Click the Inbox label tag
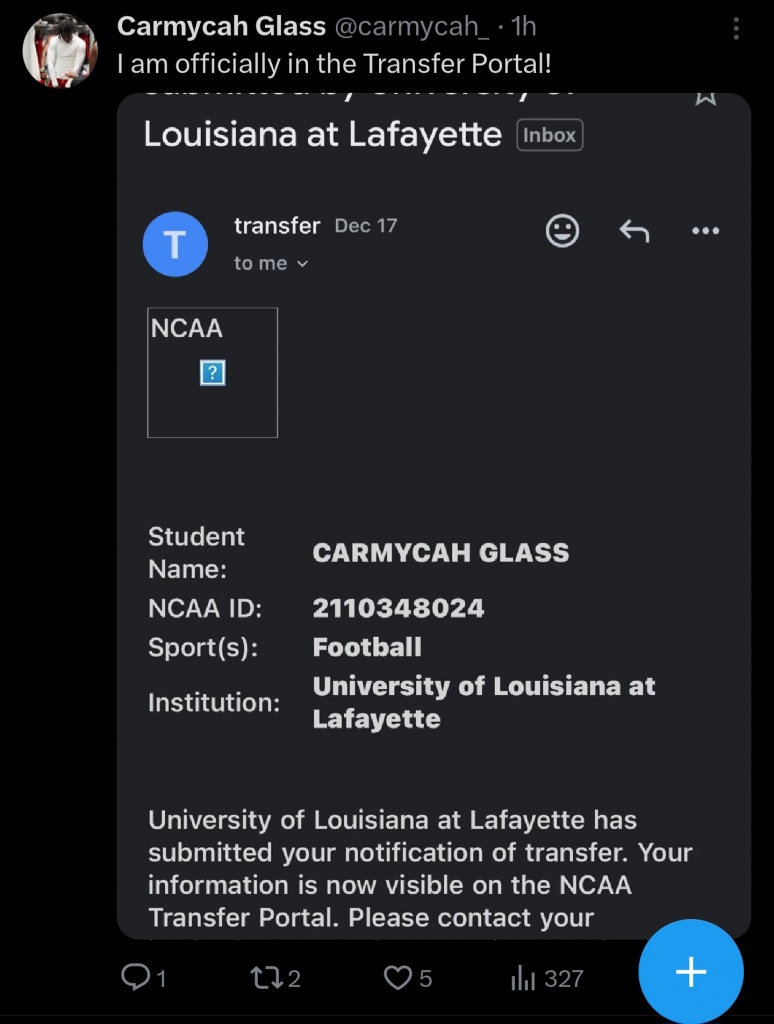774x1024 pixels. (549, 135)
